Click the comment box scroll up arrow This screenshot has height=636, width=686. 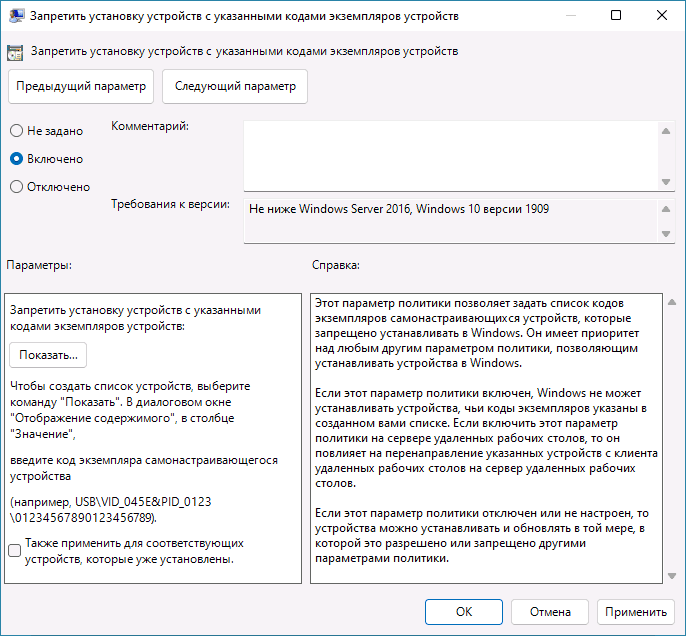tap(666, 131)
